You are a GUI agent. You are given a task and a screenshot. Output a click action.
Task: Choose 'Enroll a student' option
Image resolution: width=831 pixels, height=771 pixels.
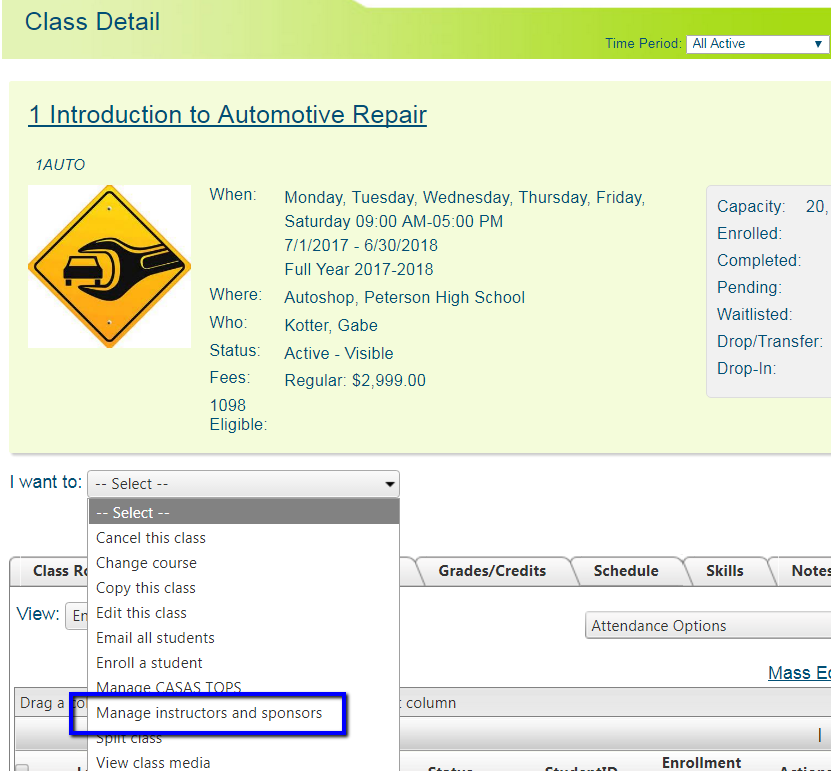pyautogui.click(x=149, y=663)
